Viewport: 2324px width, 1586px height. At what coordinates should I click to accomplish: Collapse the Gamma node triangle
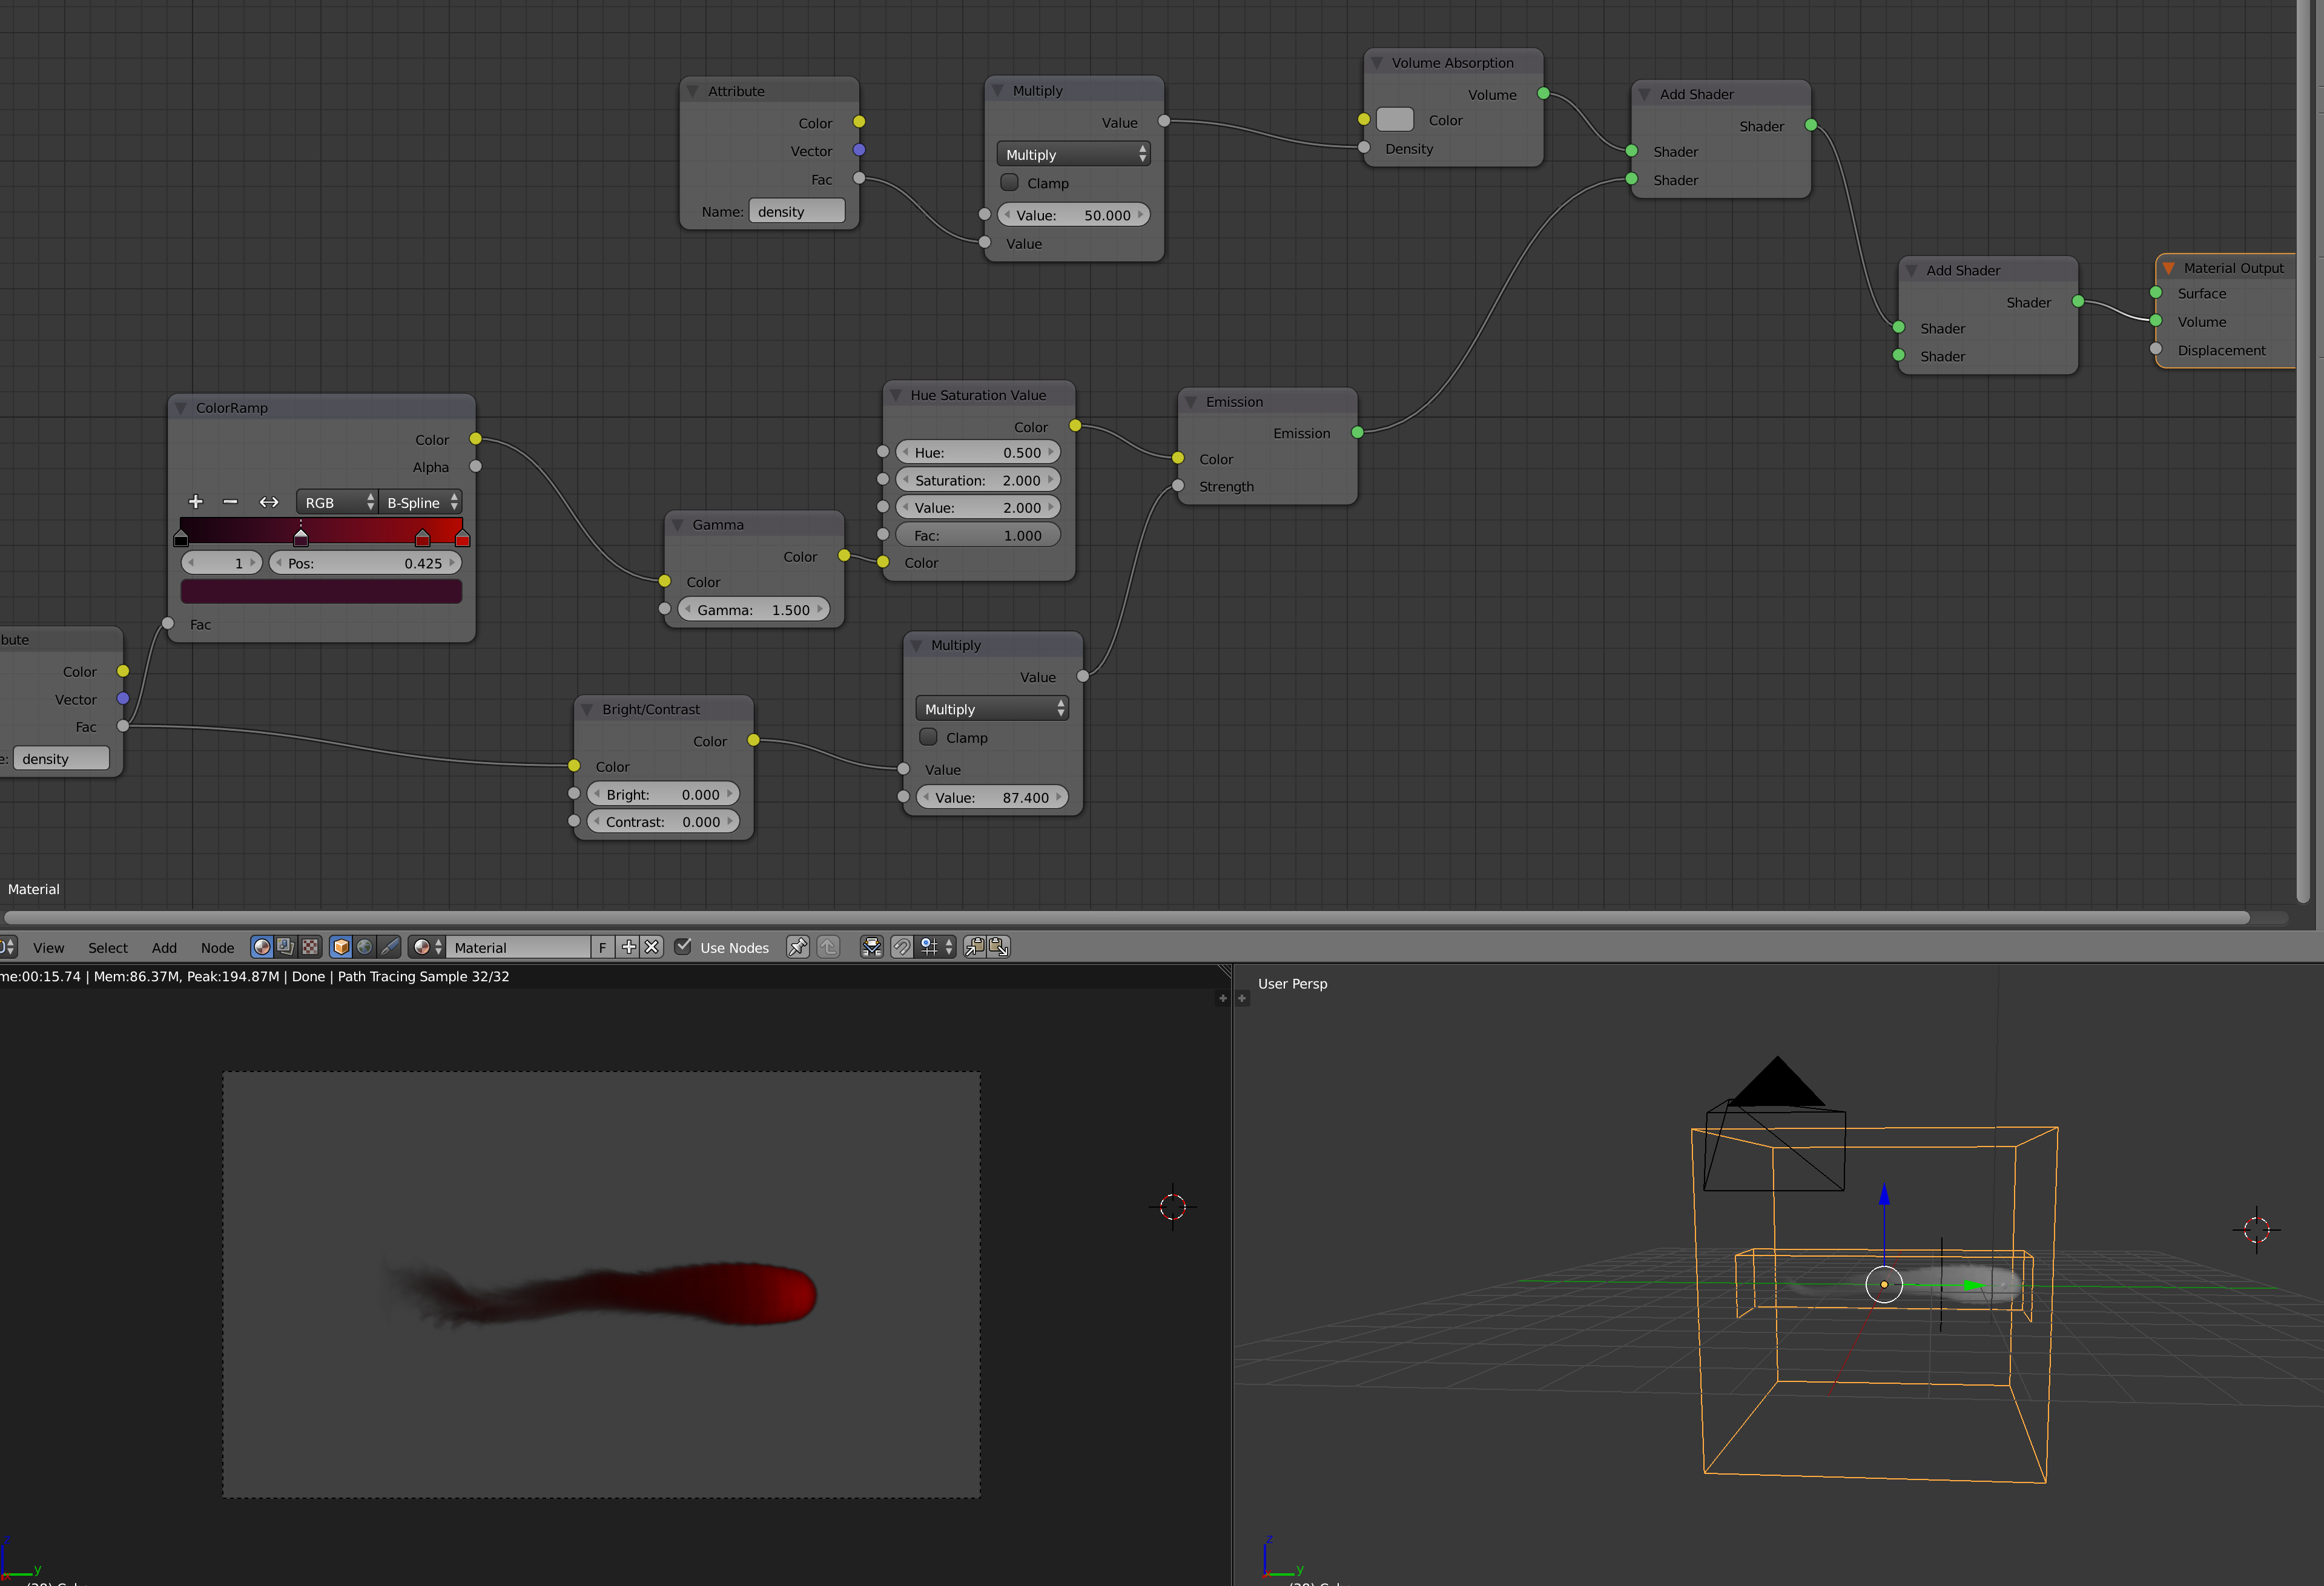coord(678,525)
